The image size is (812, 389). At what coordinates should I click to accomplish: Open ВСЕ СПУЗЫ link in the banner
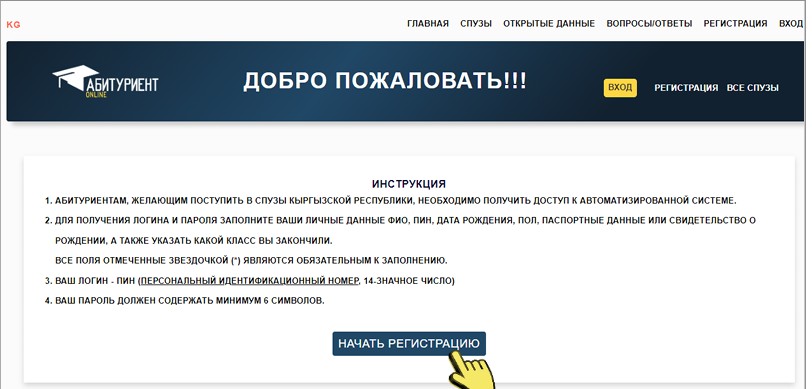[752, 88]
